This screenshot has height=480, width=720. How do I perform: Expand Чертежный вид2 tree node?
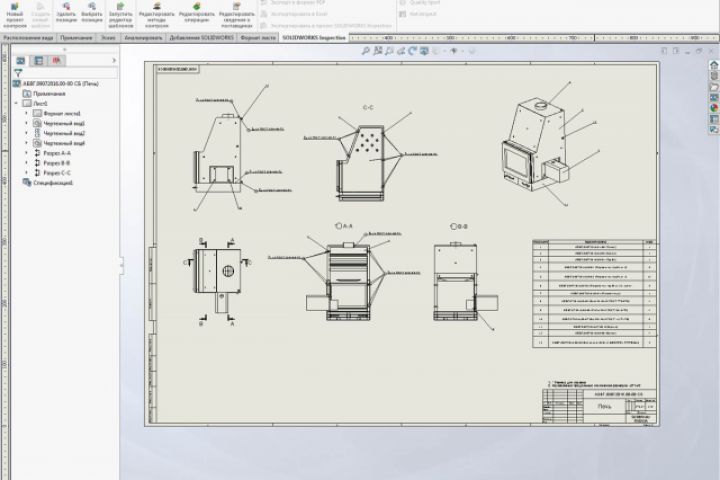pos(26,133)
